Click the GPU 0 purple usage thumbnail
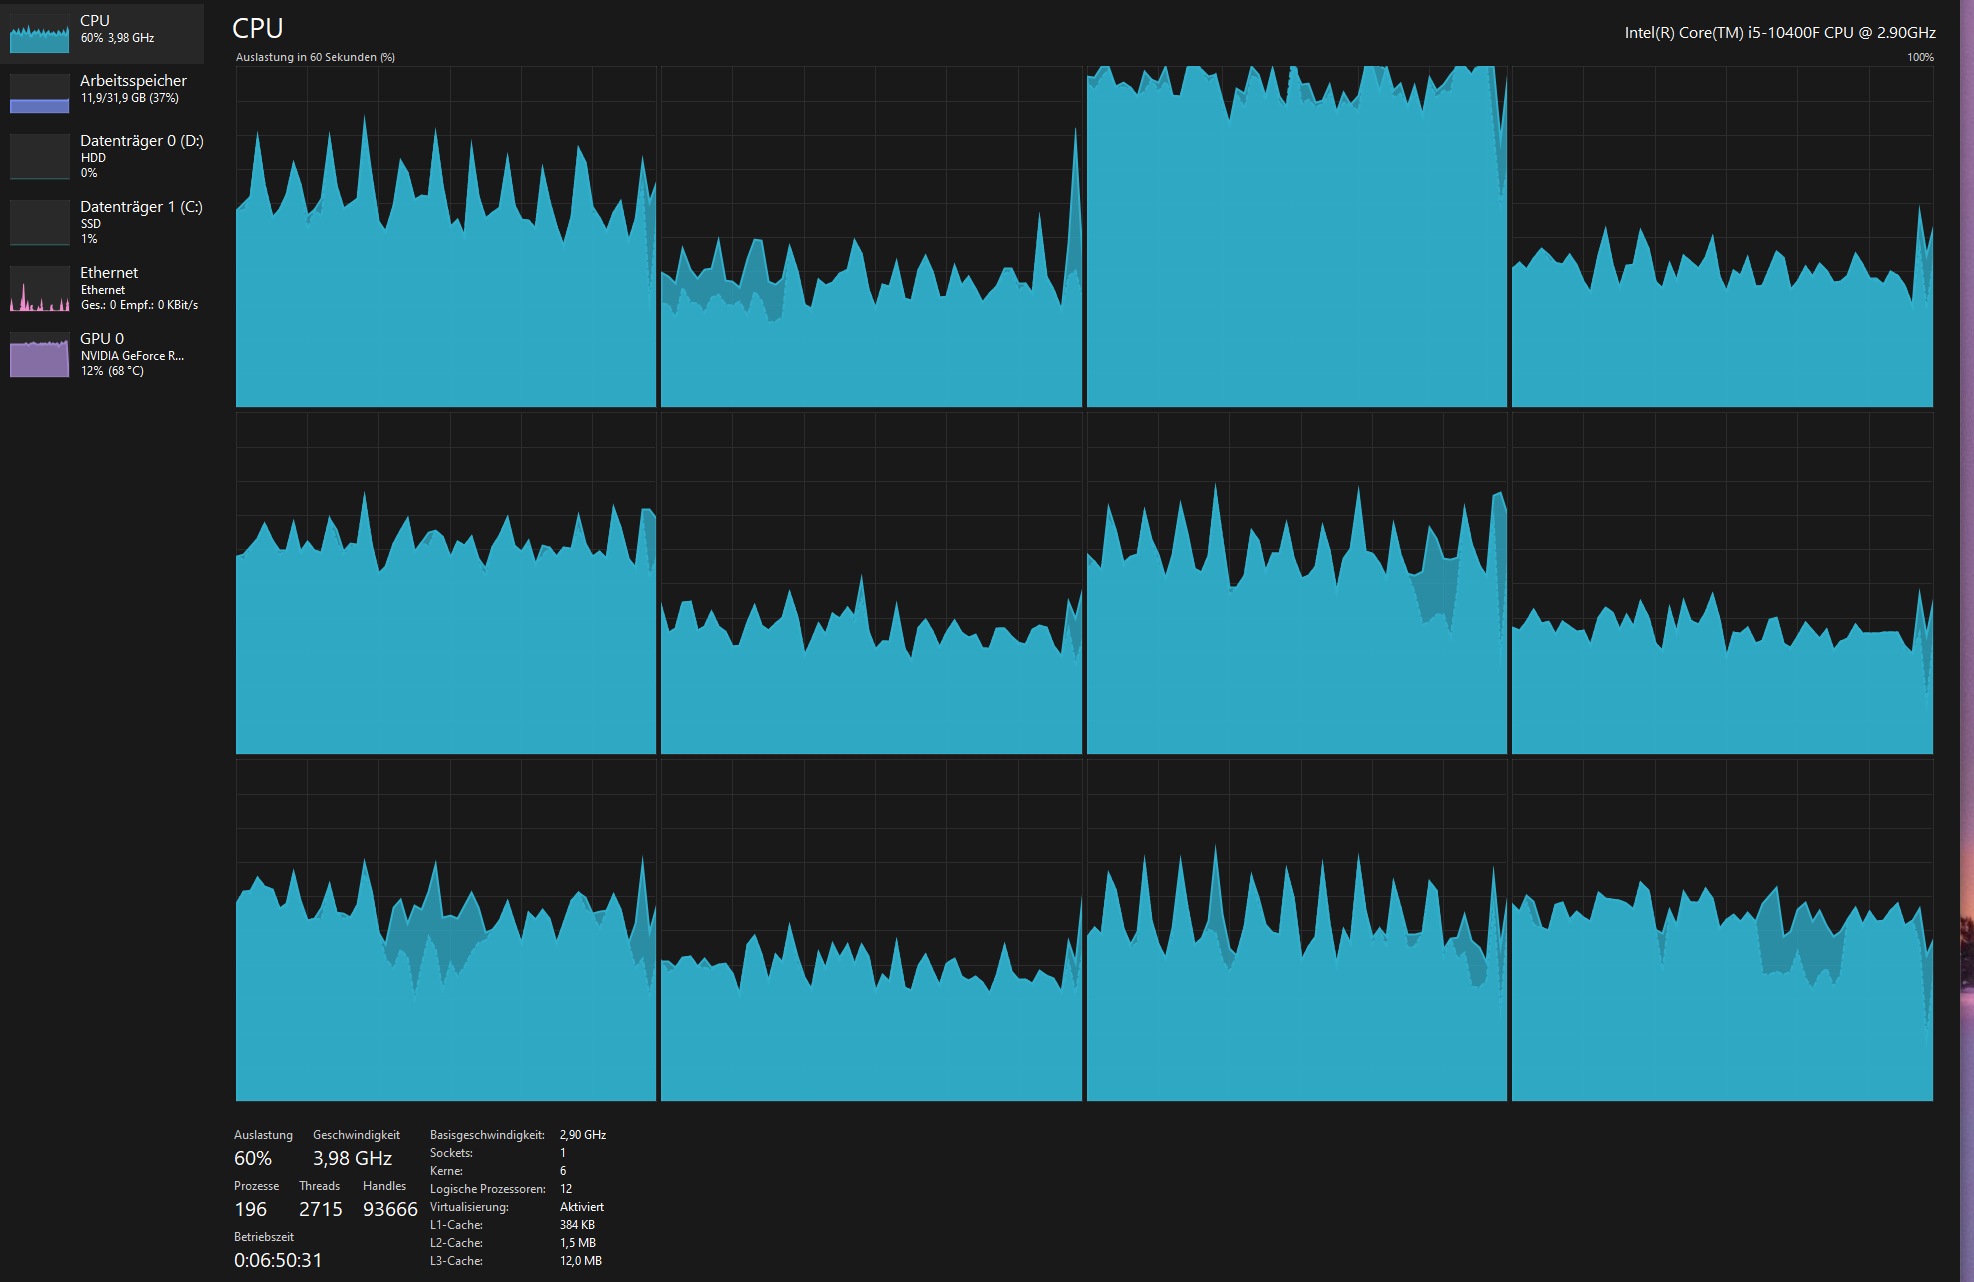Viewport: 1974px width, 1282px height. point(40,355)
